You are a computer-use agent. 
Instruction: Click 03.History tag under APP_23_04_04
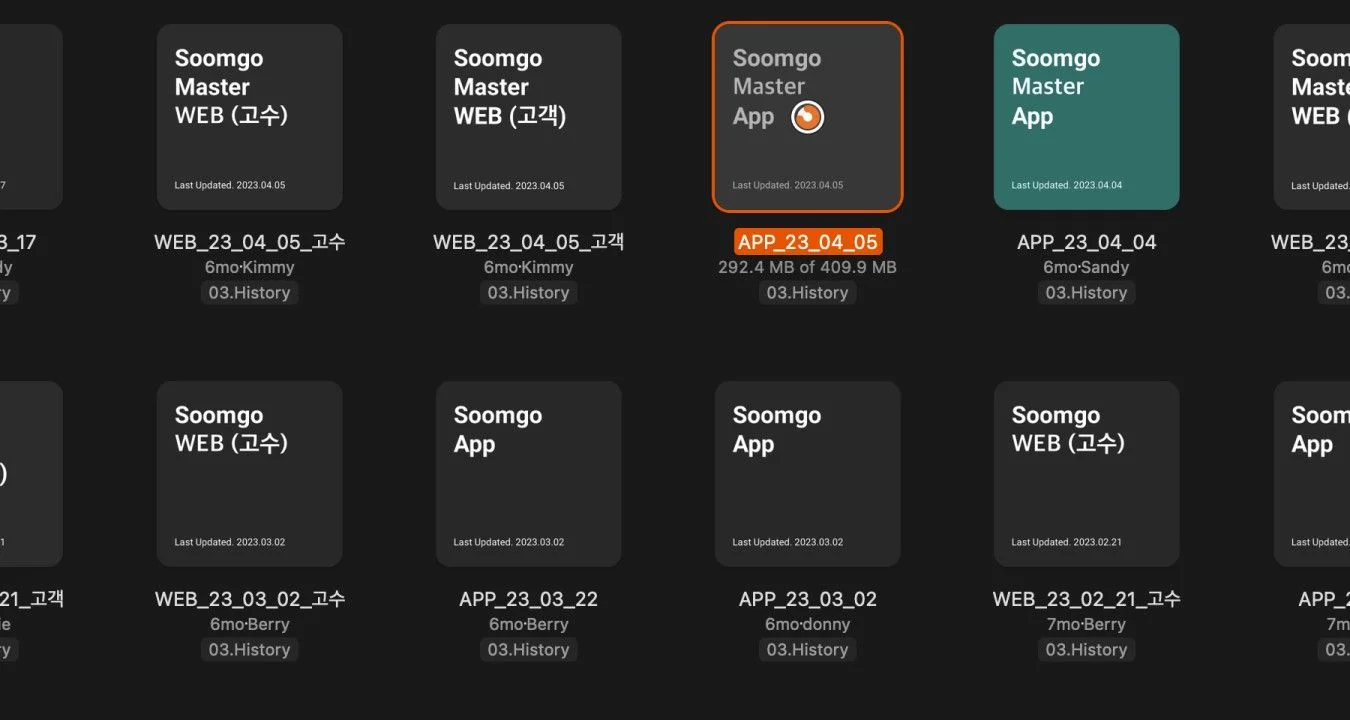1086,293
